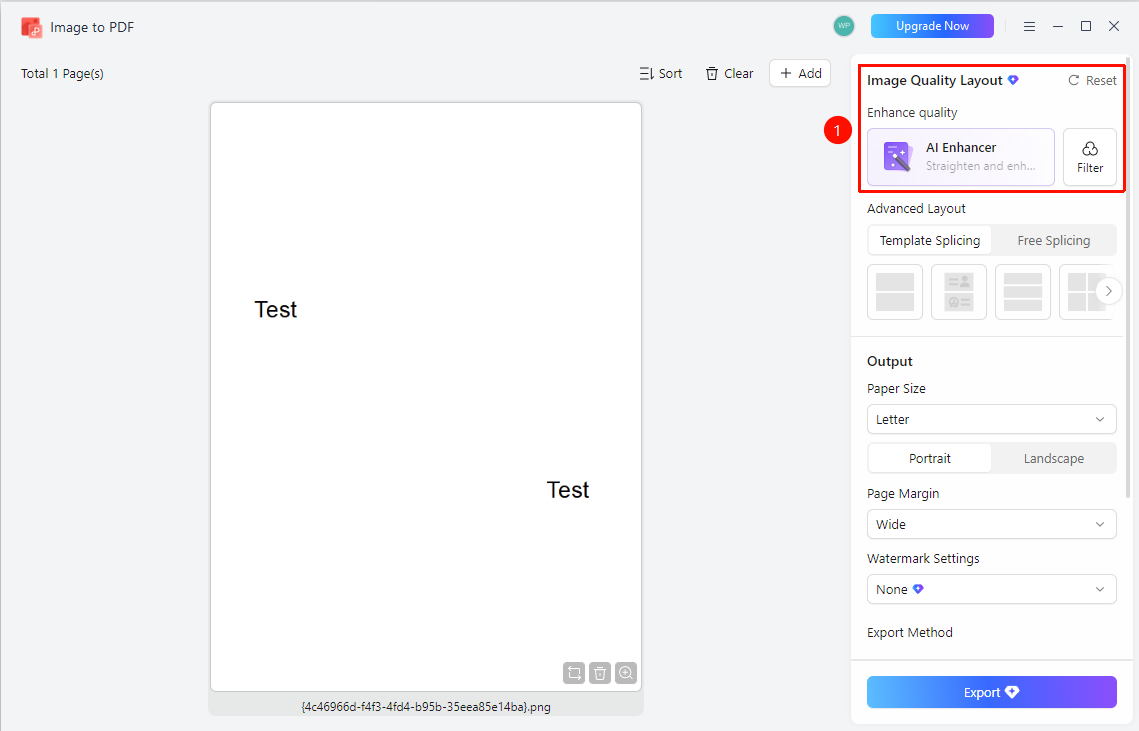Click the png file name label

pyautogui.click(x=426, y=706)
